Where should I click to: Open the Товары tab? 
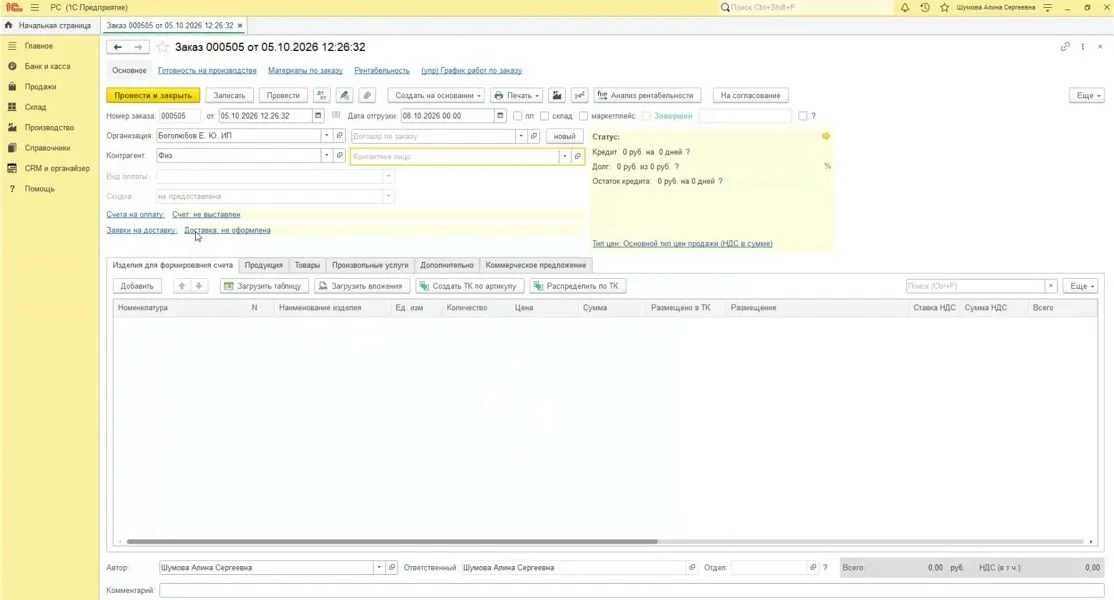click(308, 265)
